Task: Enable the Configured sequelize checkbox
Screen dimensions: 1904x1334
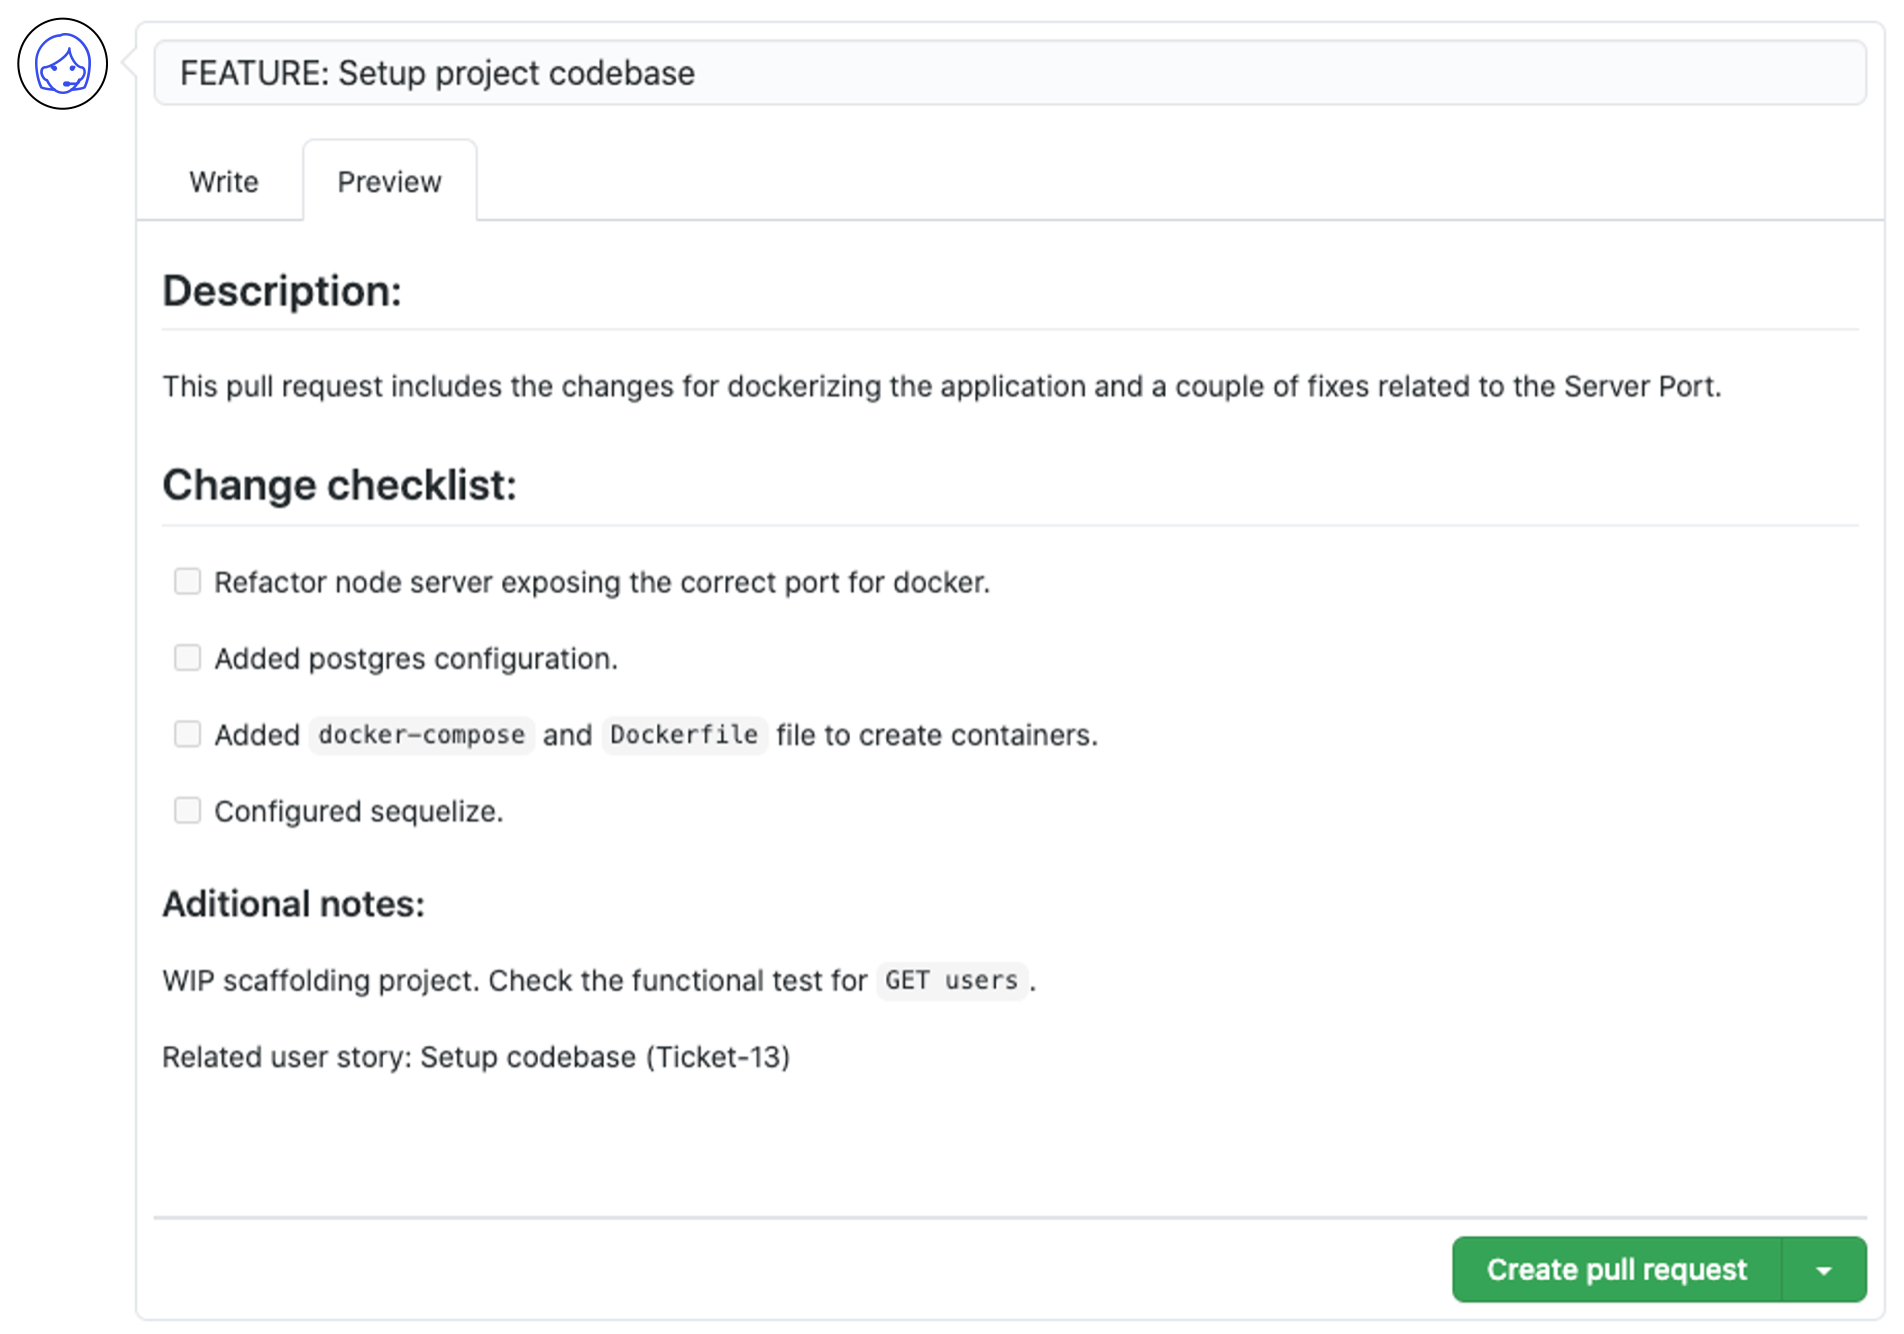Action: click(x=187, y=810)
